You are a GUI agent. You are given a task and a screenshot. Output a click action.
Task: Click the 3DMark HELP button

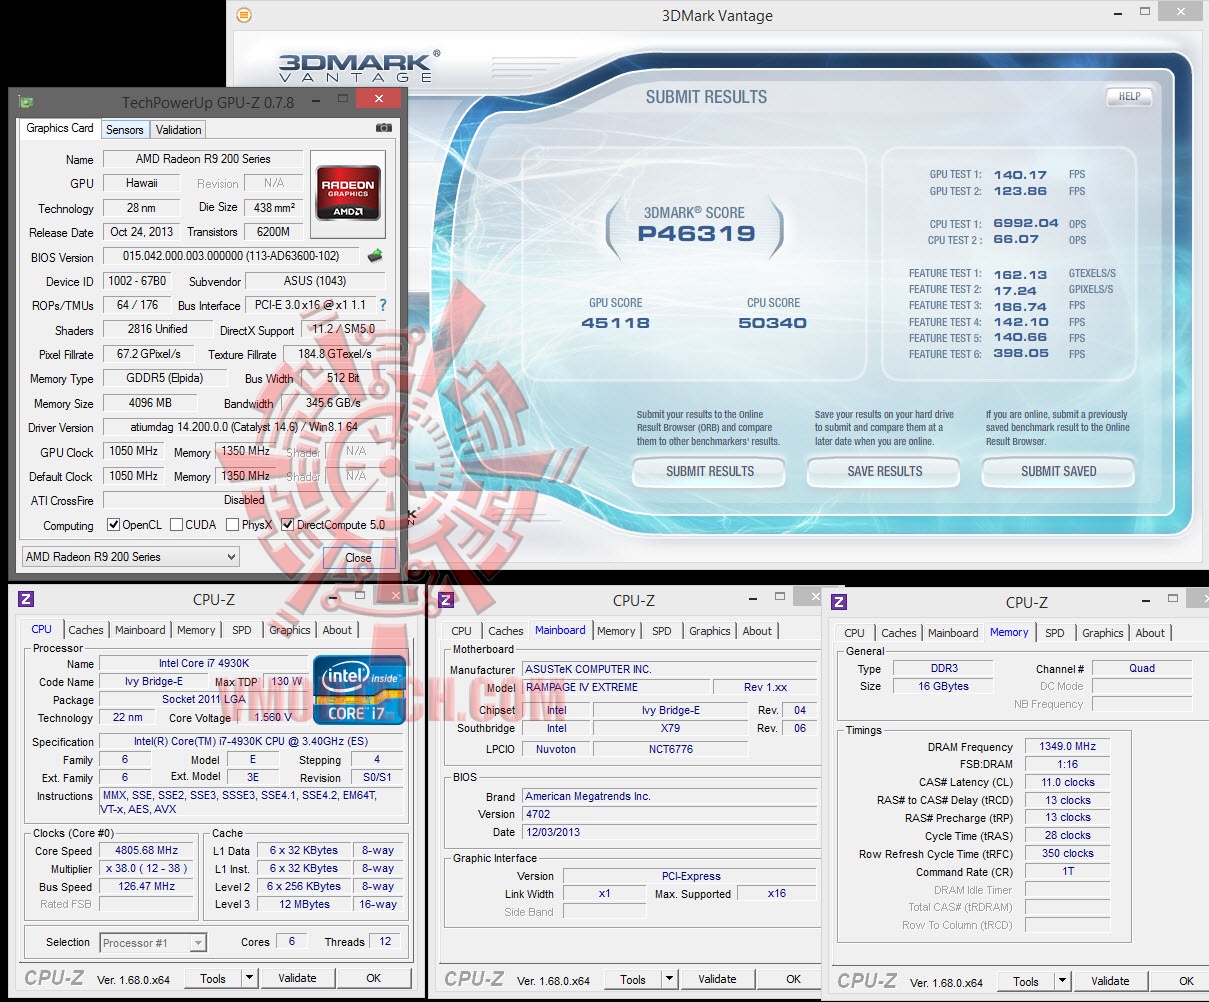[x=1129, y=97]
